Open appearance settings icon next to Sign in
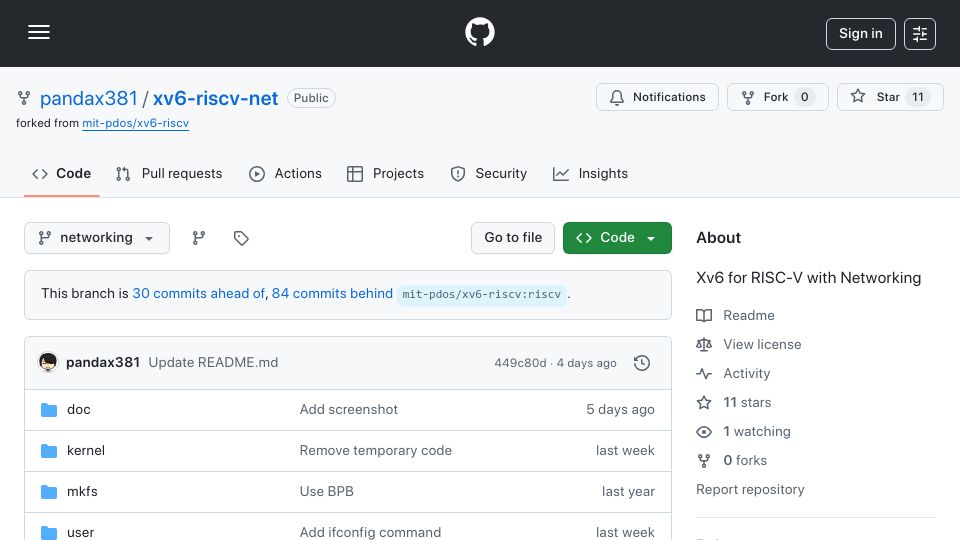 click(920, 34)
